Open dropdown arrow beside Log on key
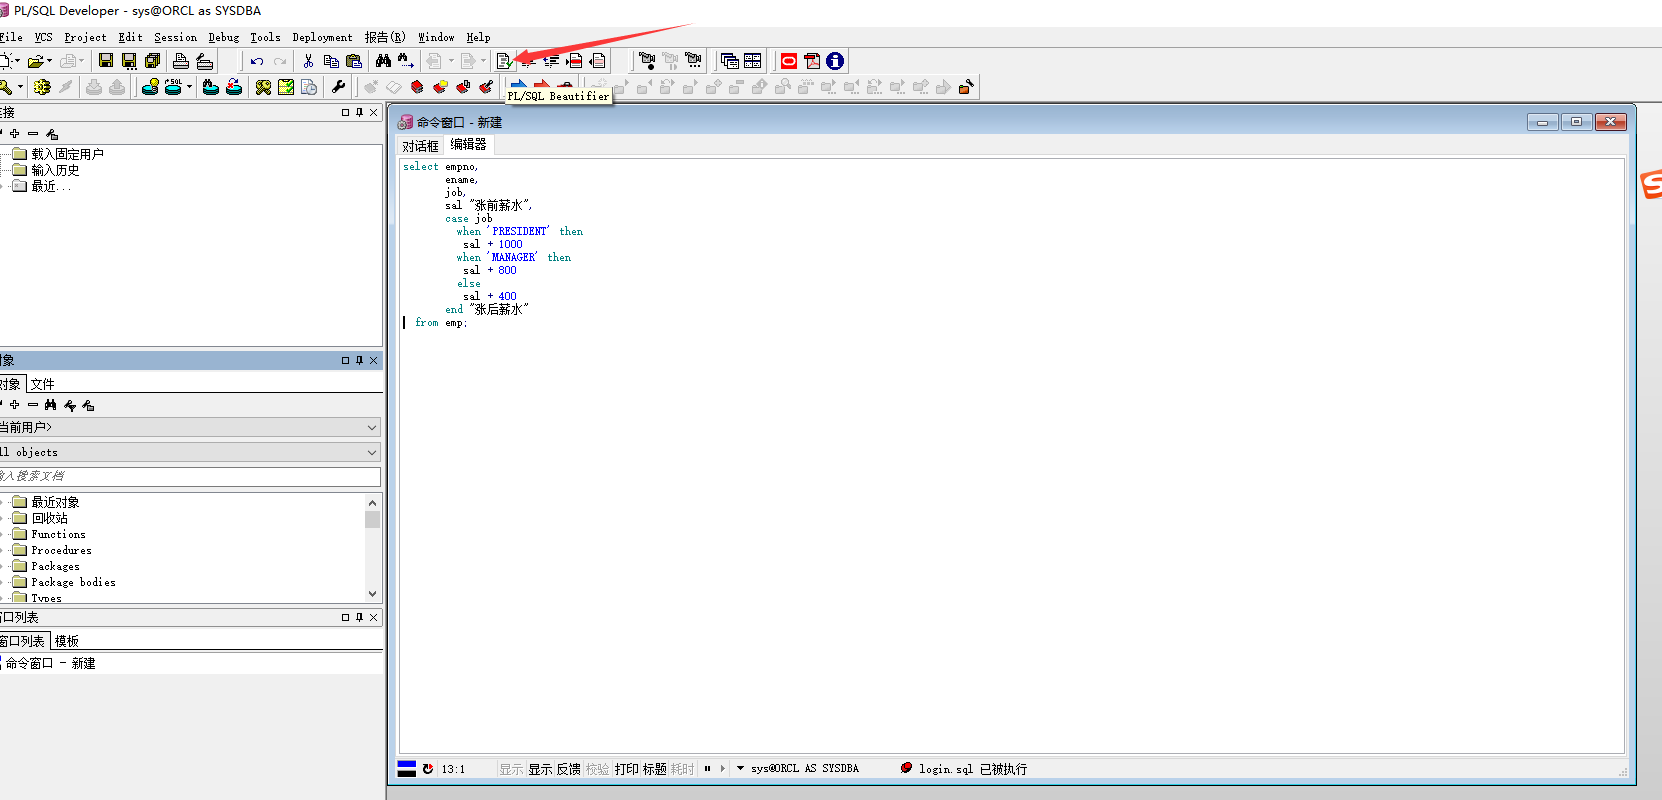Viewport: 1662px width, 800px height. 20,87
